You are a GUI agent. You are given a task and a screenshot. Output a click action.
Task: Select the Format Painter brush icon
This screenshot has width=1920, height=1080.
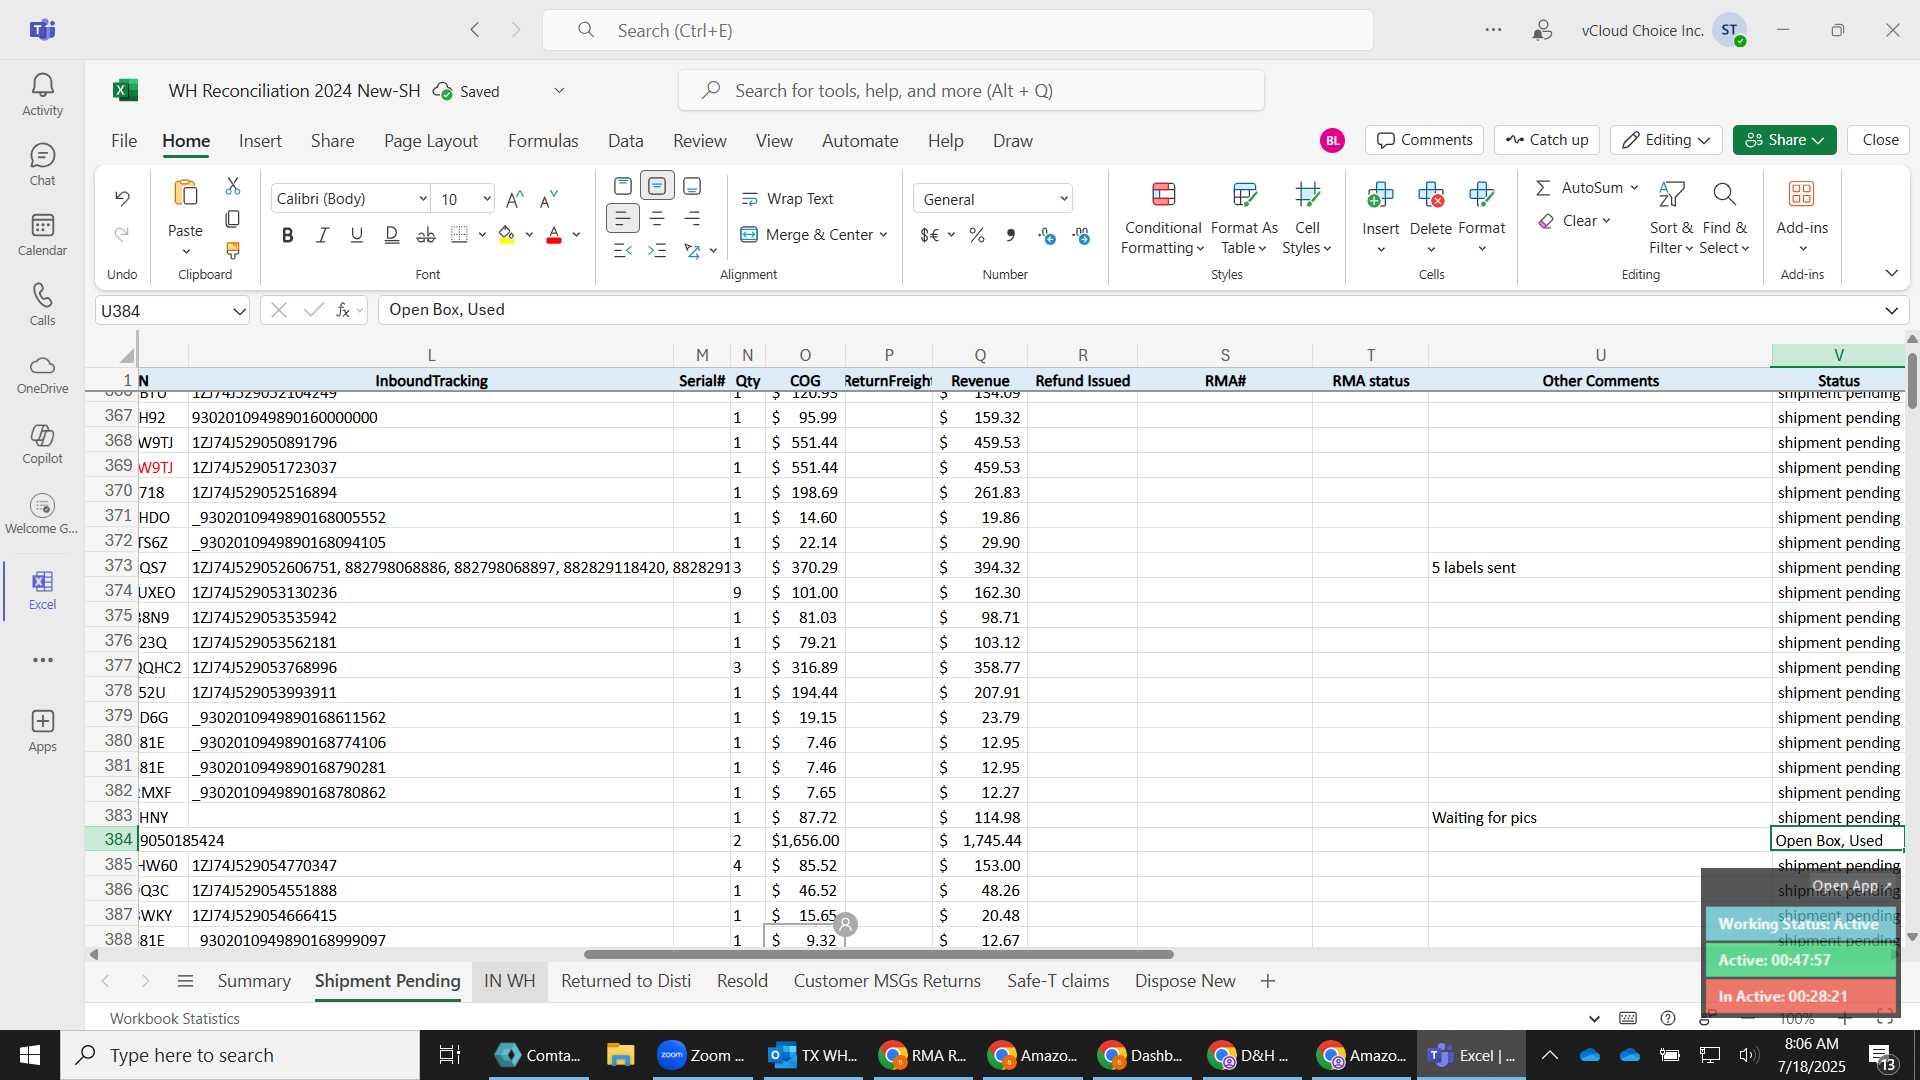pyautogui.click(x=233, y=250)
